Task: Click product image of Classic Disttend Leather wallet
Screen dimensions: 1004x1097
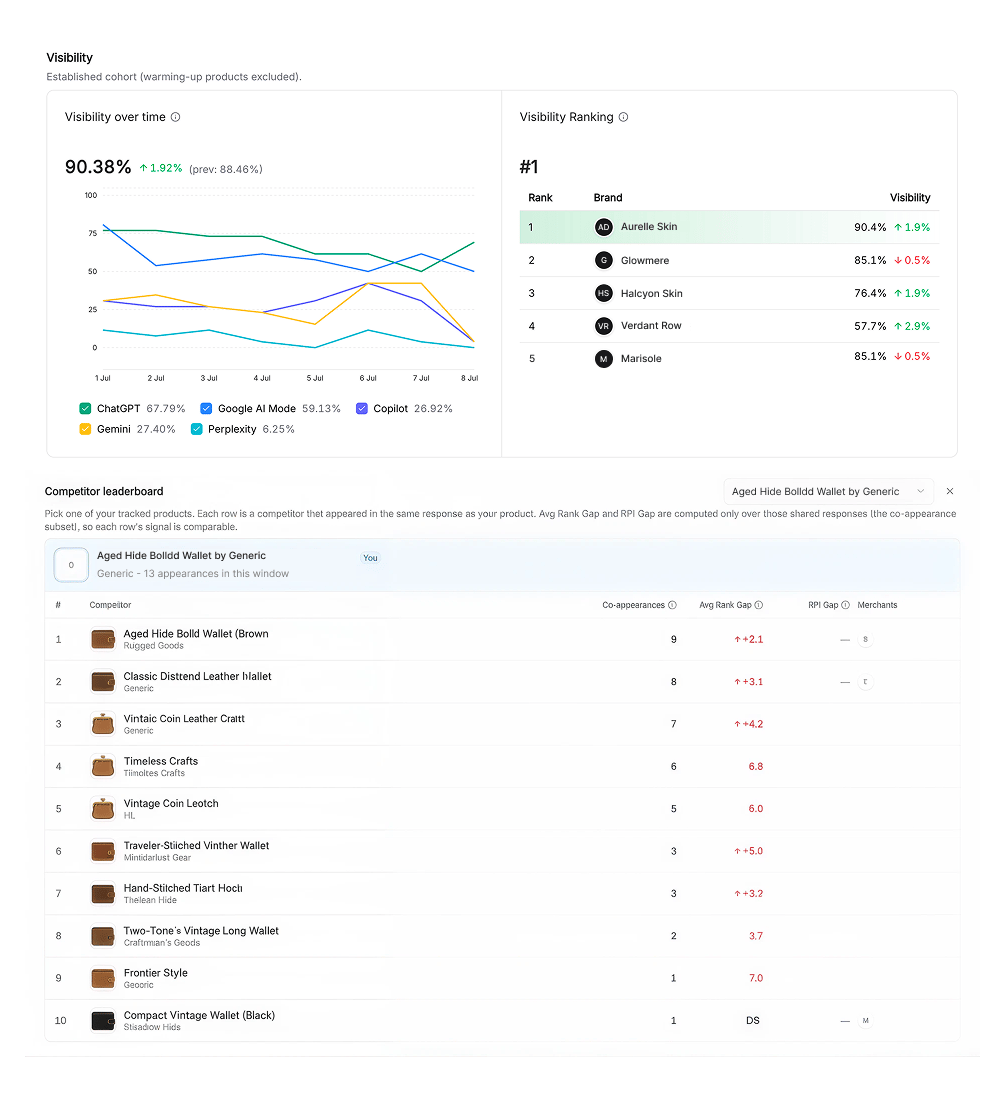Action: point(103,681)
